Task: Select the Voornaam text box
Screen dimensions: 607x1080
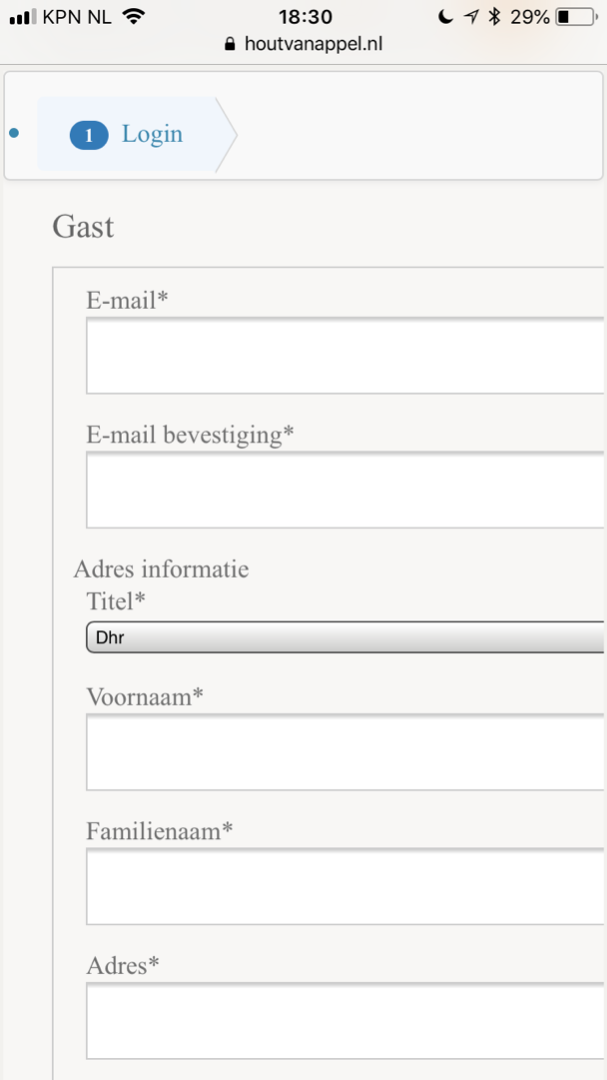Action: pyautogui.click(x=345, y=752)
